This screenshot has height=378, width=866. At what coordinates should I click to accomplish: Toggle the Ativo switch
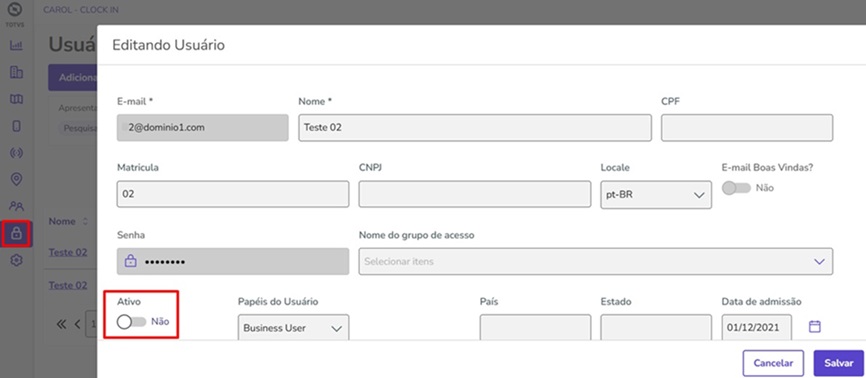[131, 322]
